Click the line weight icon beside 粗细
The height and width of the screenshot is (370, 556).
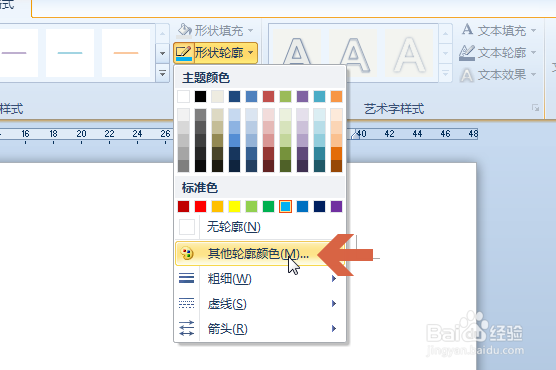pos(187,278)
